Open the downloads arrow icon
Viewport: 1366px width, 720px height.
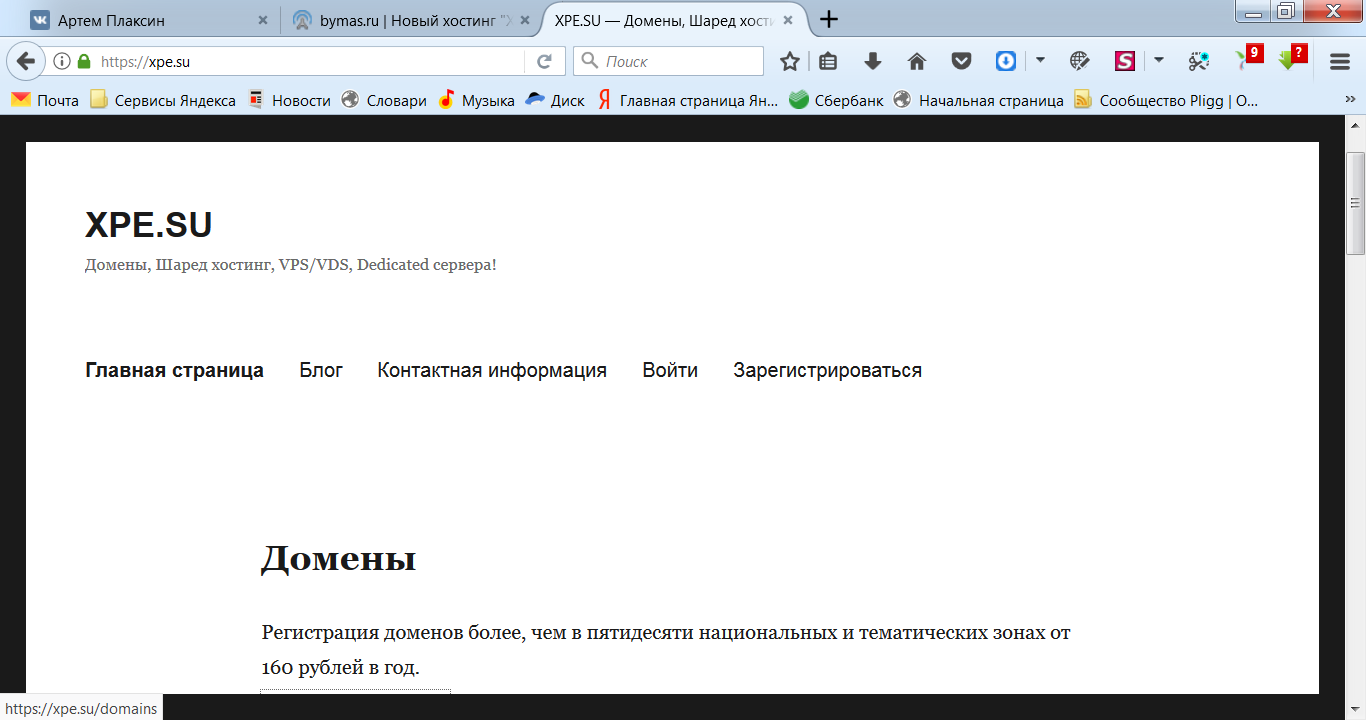tap(873, 62)
